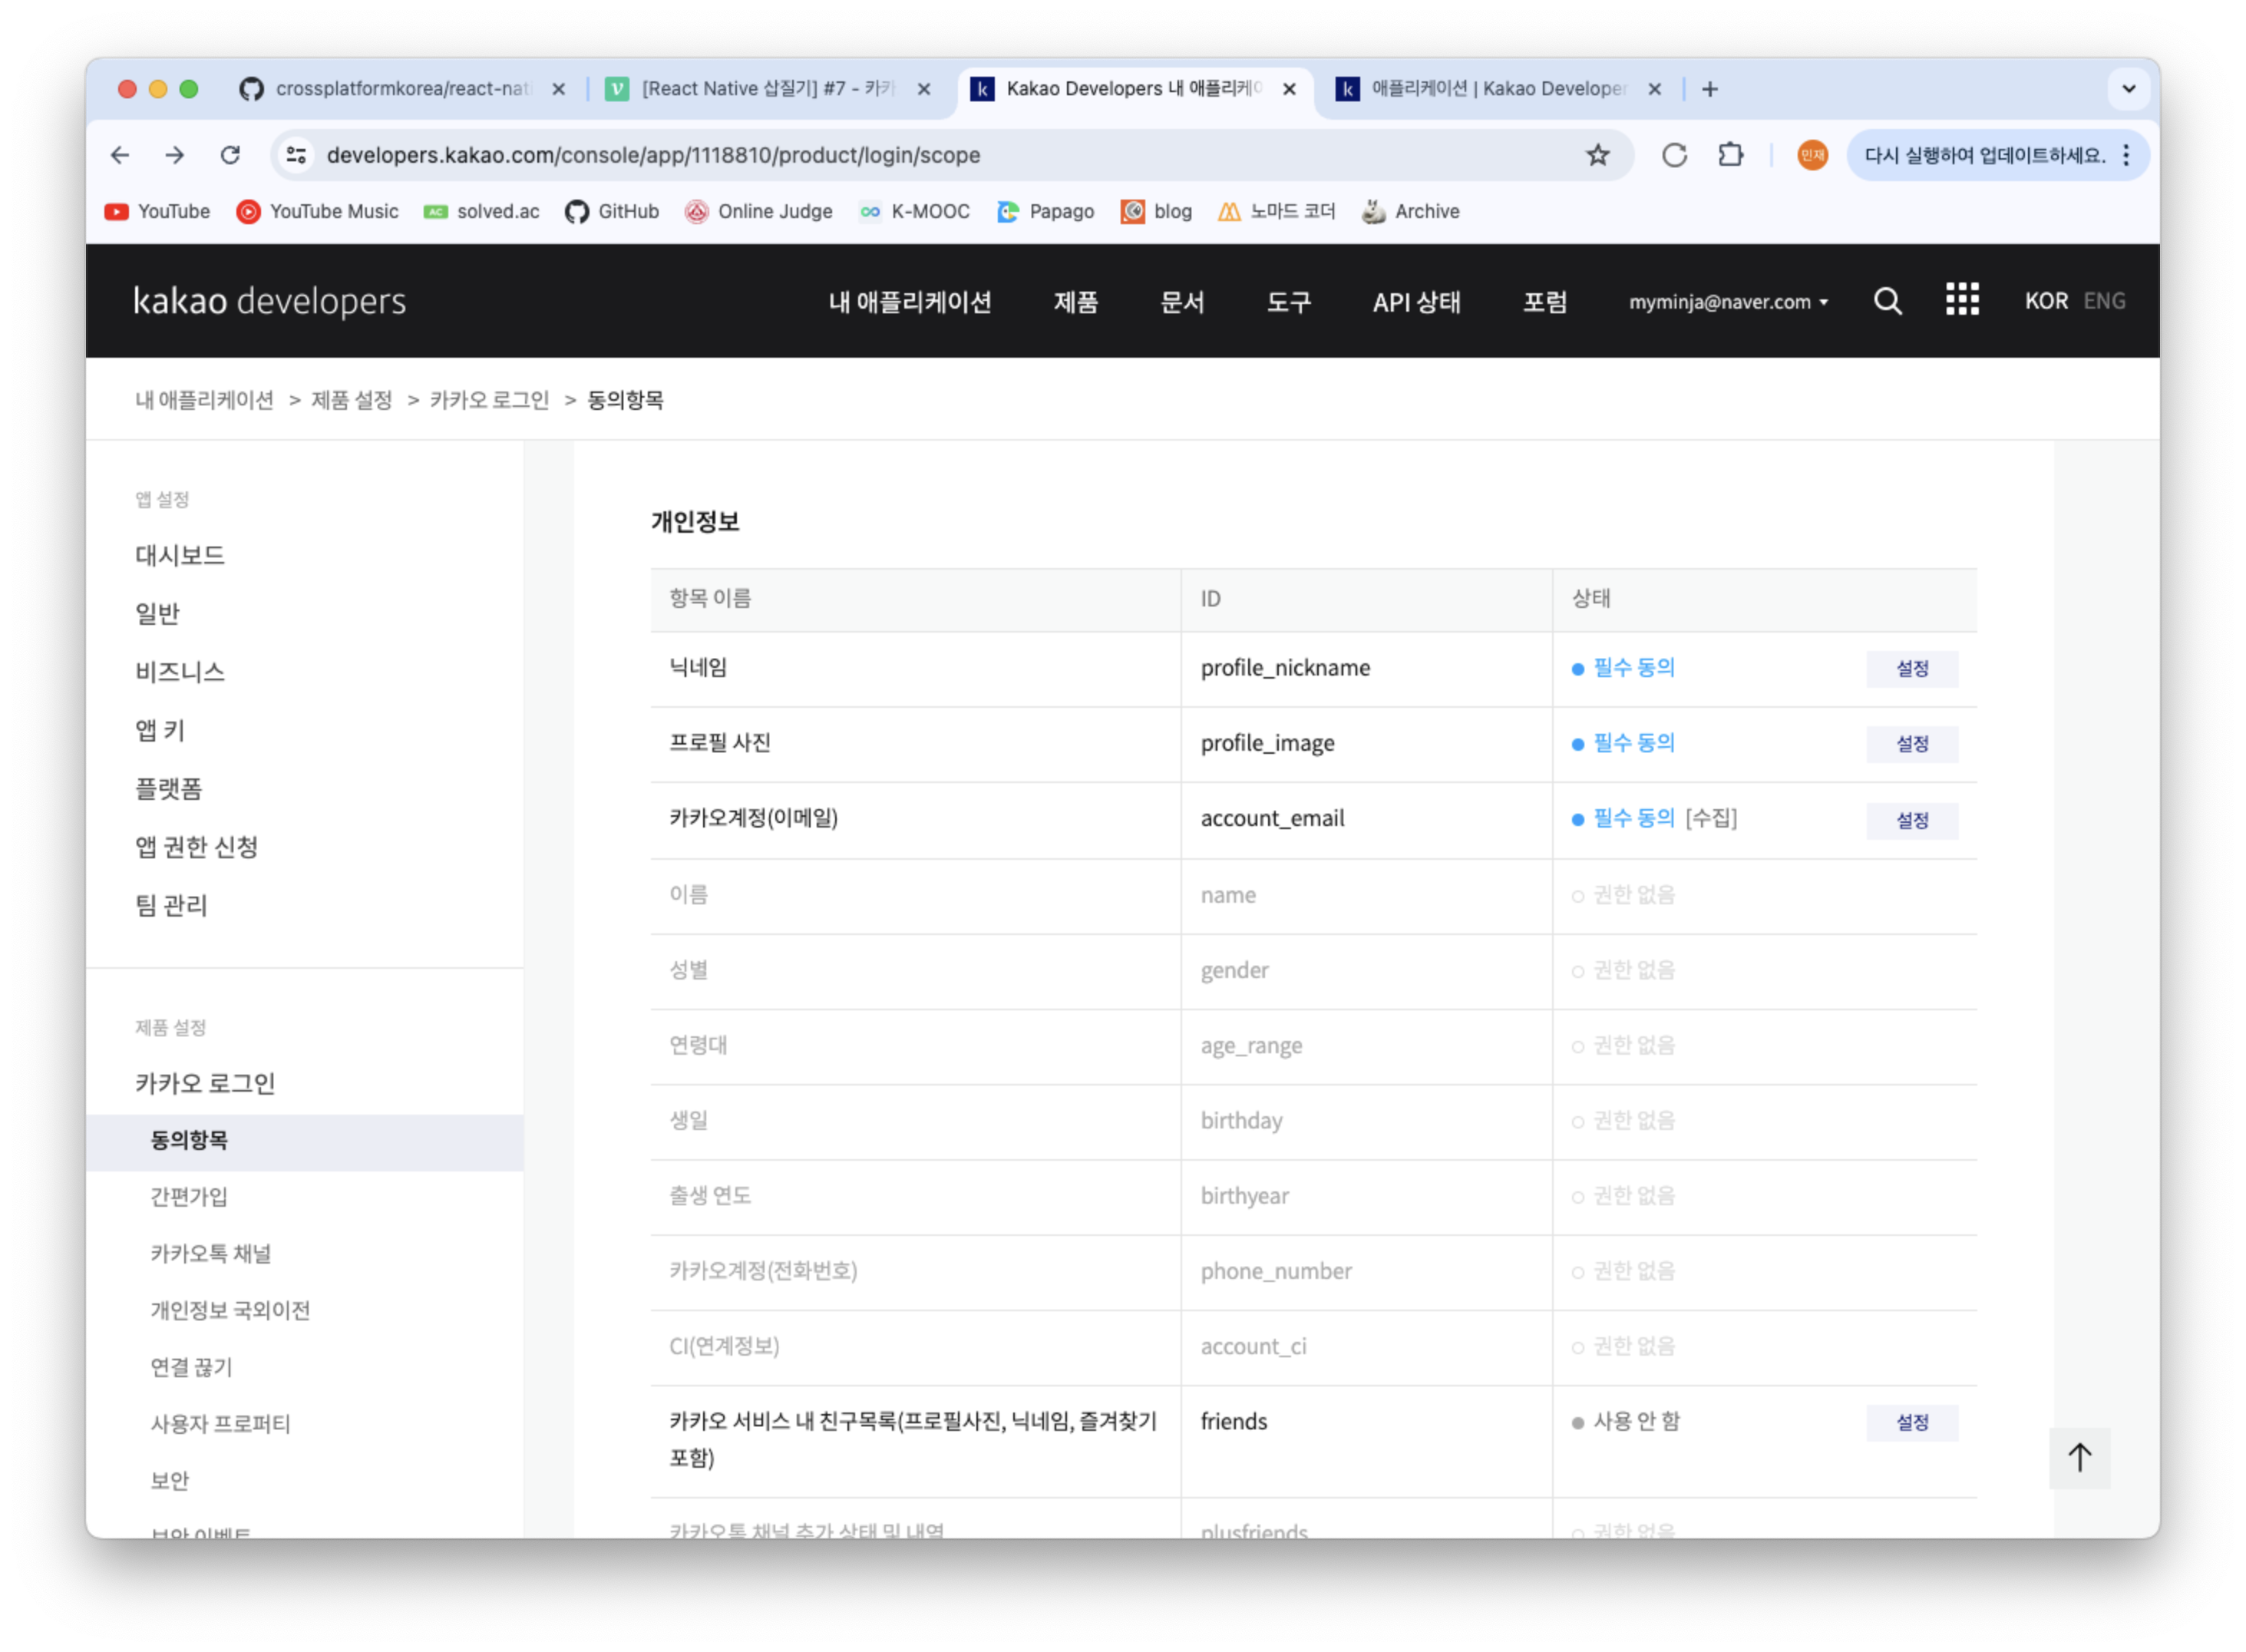Click the search magnifier icon in header
Image resolution: width=2246 pixels, height=1652 pixels.
[x=1887, y=301]
